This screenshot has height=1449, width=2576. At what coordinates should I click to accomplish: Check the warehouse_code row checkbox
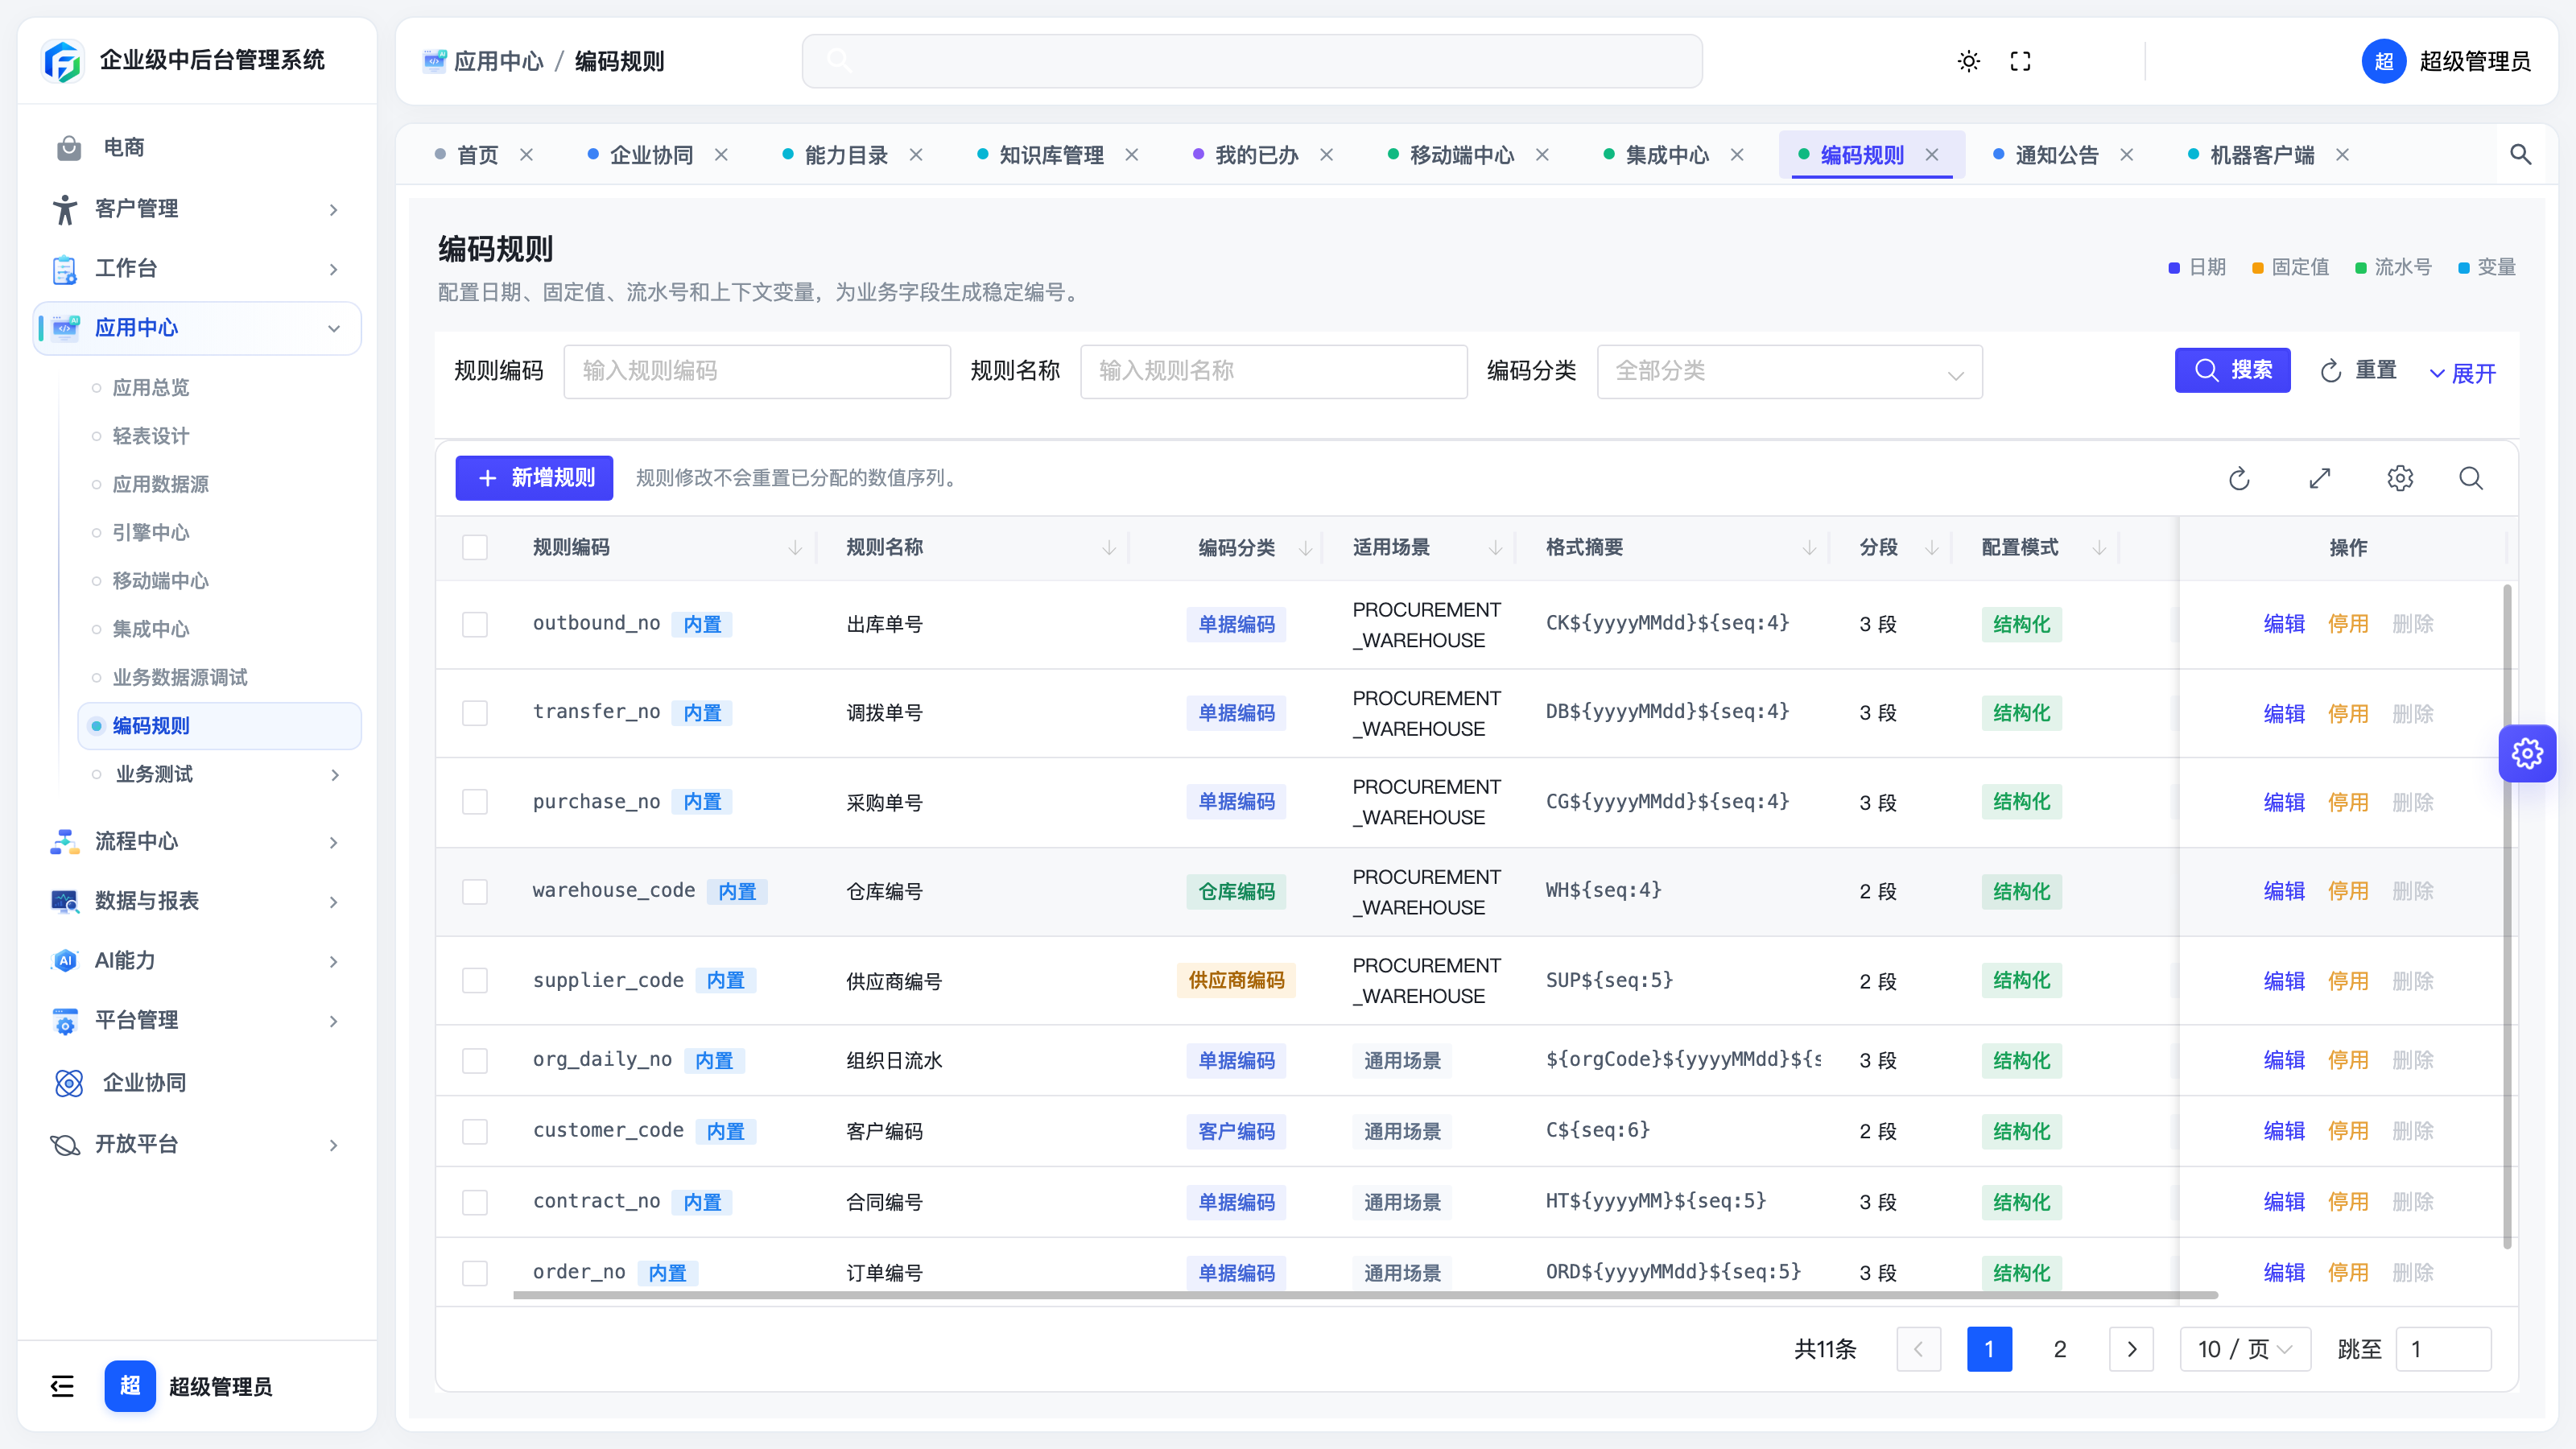[x=475, y=892]
